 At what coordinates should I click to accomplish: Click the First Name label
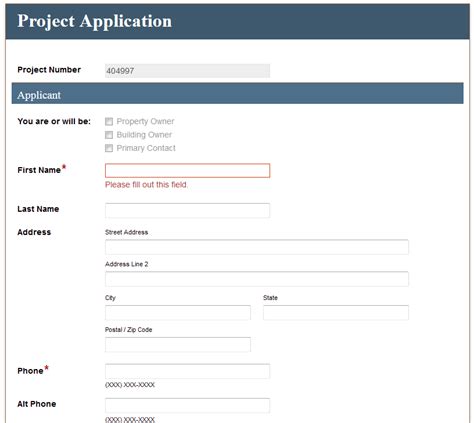point(39,170)
